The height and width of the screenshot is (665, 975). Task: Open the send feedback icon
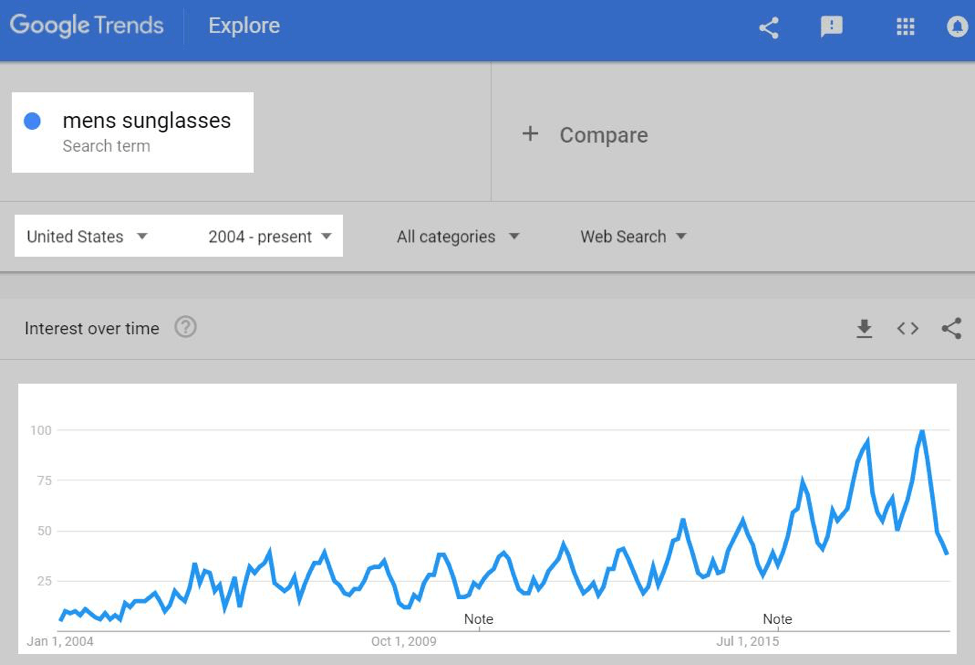(x=831, y=27)
